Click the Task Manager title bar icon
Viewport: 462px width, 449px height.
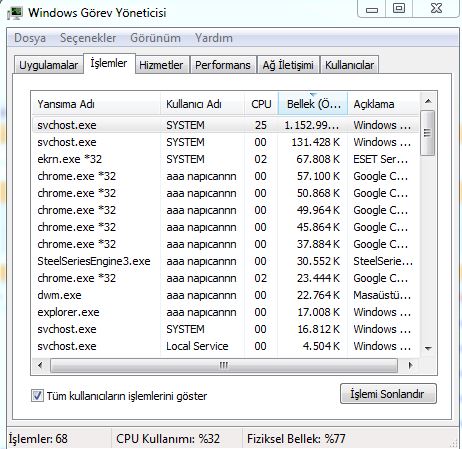click(15, 13)
